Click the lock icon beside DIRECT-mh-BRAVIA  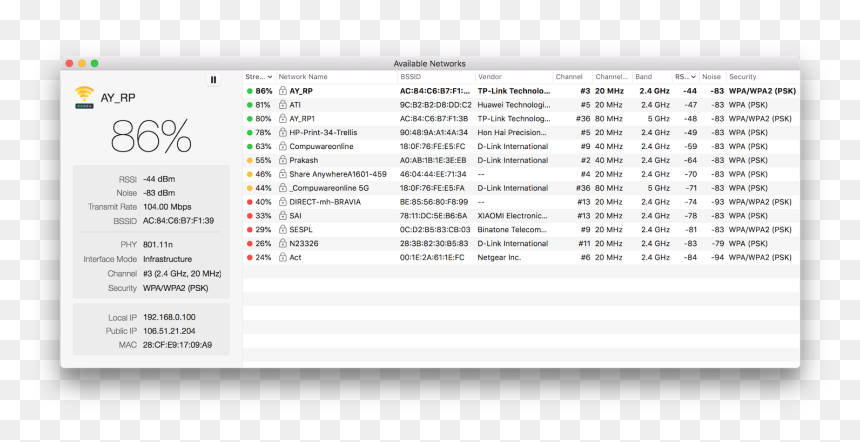click(x=282, y=202)
